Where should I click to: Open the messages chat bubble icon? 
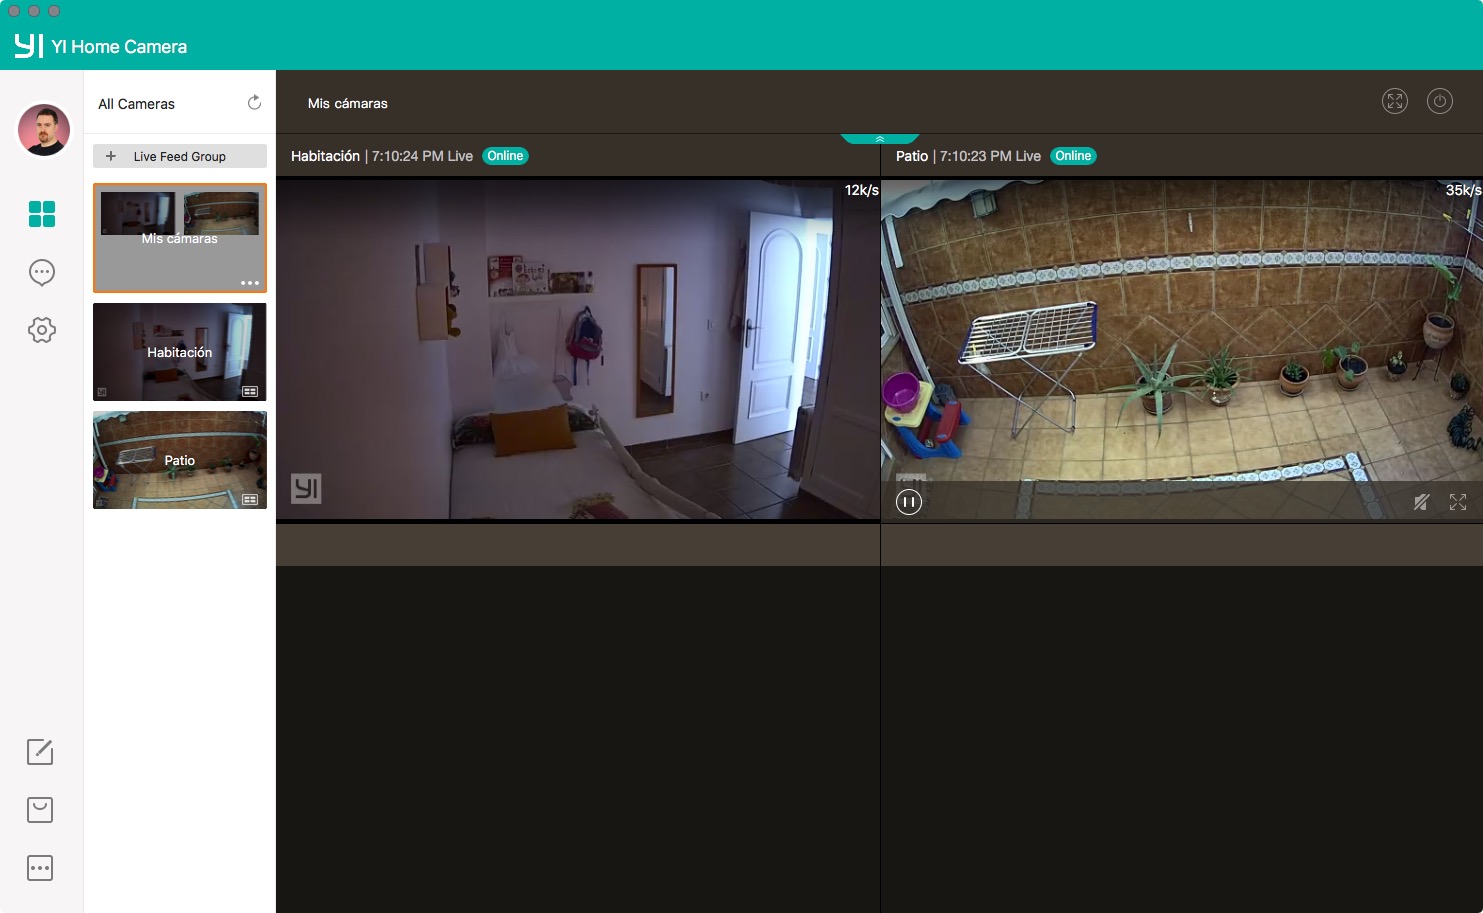click(42, 272)
